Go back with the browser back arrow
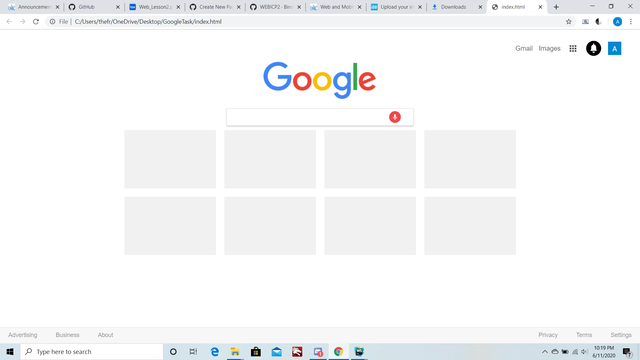640x360 pixels. click(x=9, y=22)
